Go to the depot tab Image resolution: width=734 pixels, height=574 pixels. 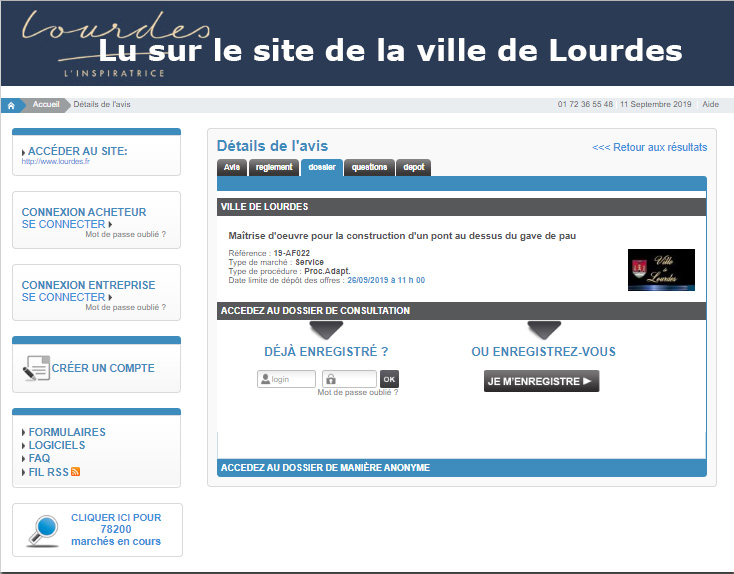tap(413, 168)
